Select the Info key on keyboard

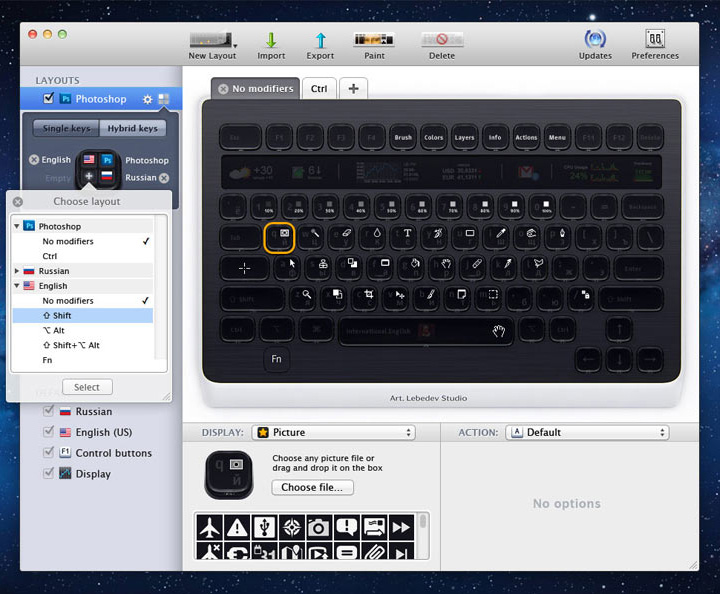(x=495, y=137)
